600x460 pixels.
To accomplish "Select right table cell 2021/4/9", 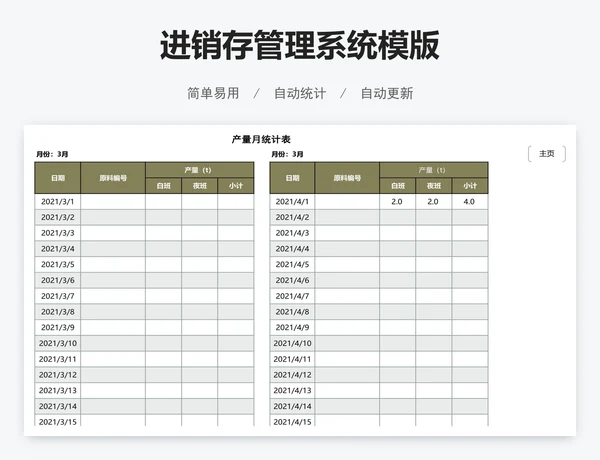I will 292,328.
